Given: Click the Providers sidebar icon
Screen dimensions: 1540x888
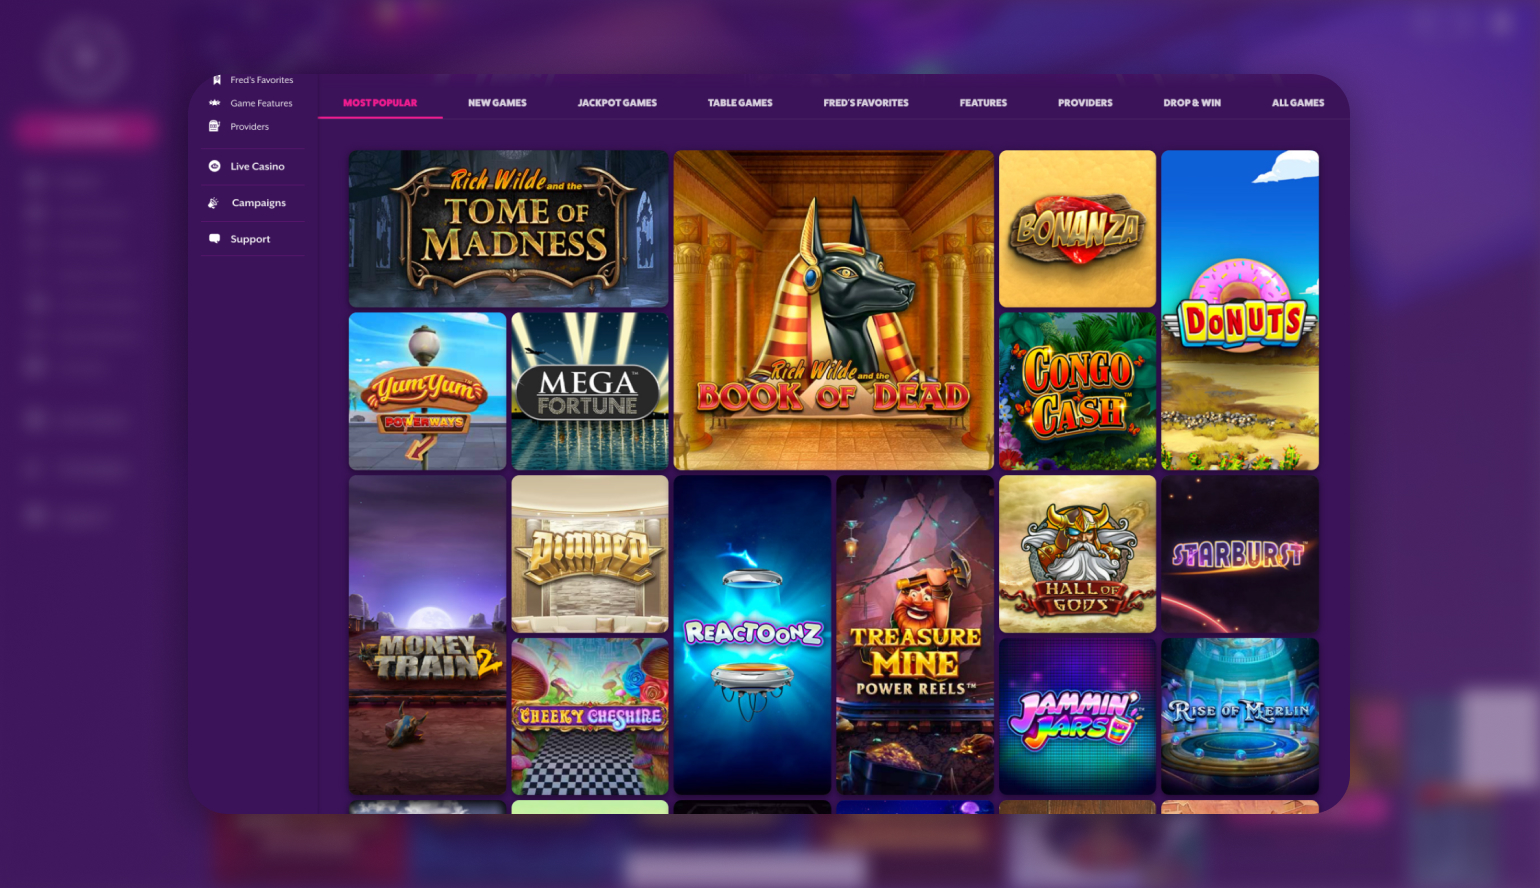Looking at the screenshot, I should click(x=214, y=126).
